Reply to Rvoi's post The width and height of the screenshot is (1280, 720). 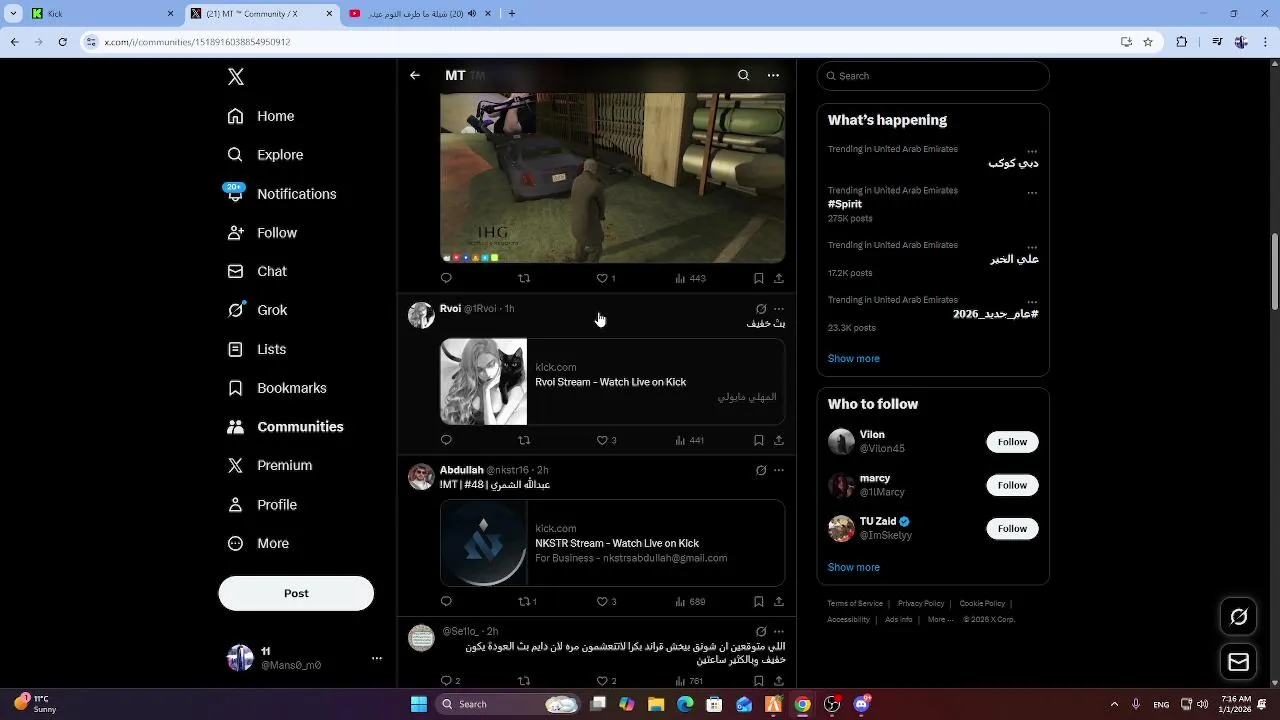pyautogui.click(x=446, y=440)
